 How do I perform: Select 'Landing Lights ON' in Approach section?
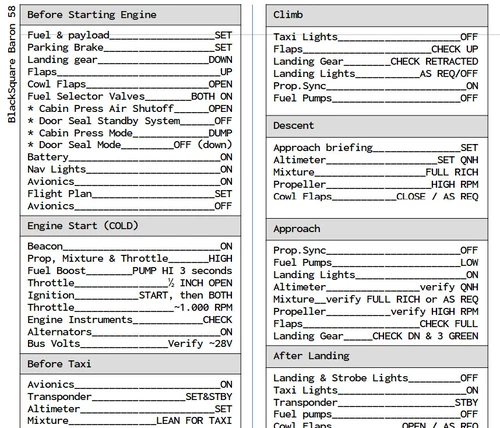tap(376, 275)
